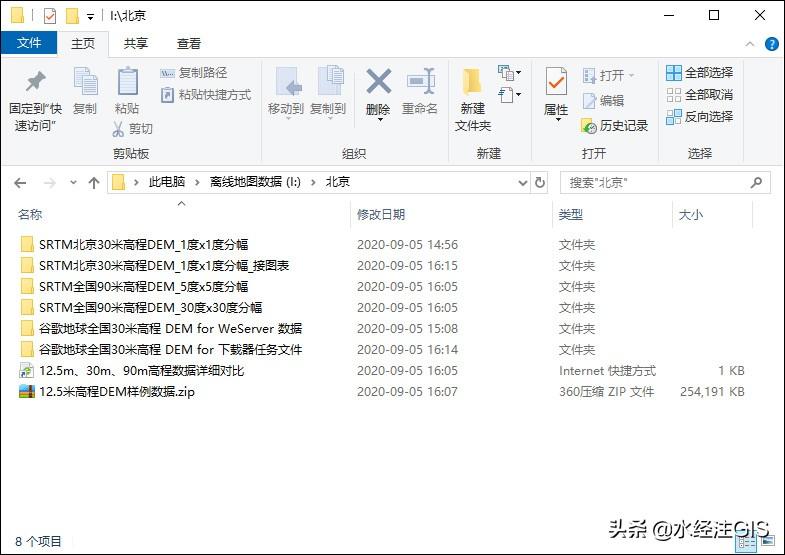Click the search box for 北京
Image resolution: width=785 pixels, height=555 pixels.
pyautogui.click(x=655, y=183)
